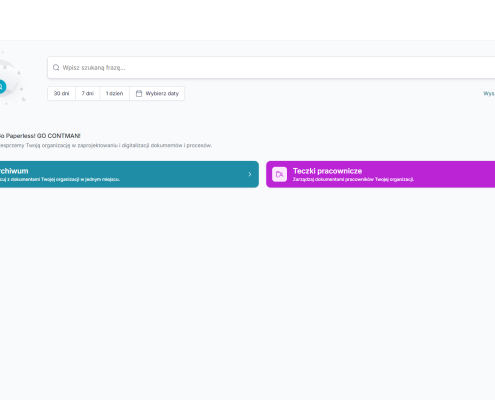This screenshot has height=400, width=495.
Task: Select the 1 dzień time filter
Action: point(114,94)
